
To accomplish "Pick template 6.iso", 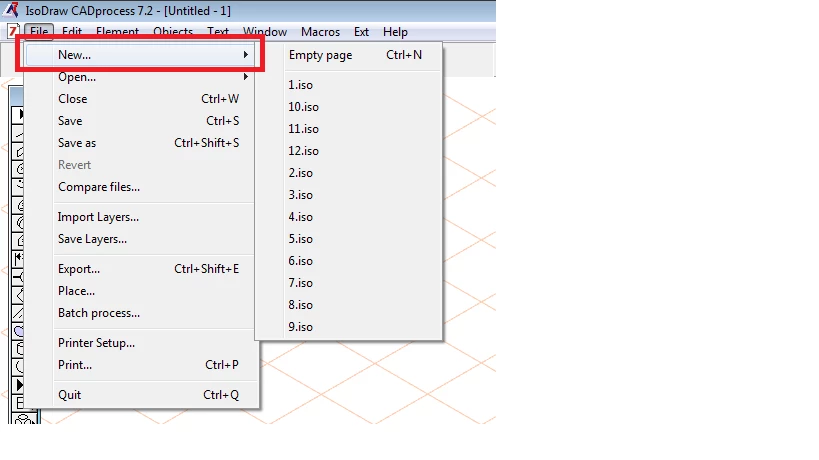I will pyautogui.click(x=349, y=261).
